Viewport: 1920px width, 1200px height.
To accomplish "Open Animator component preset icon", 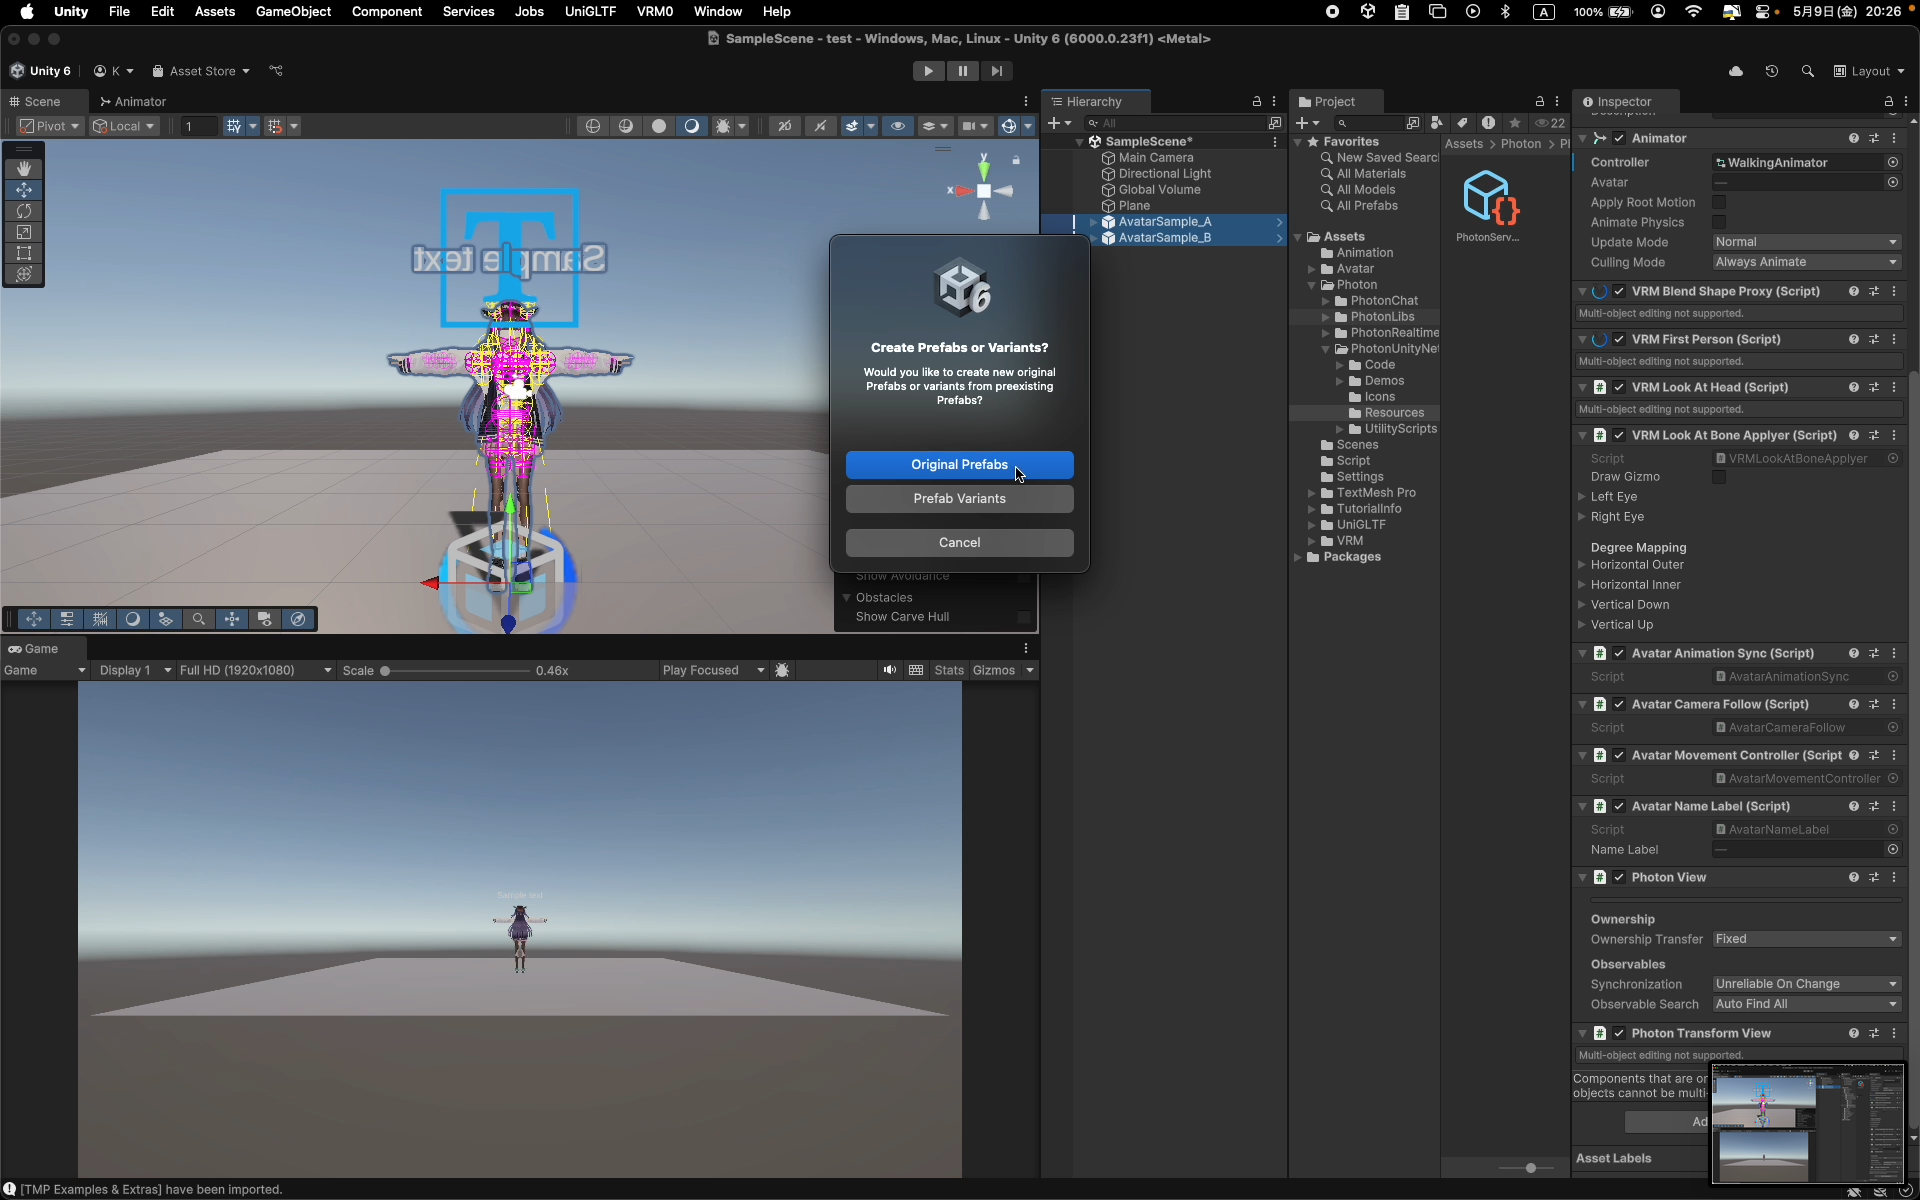I will tap(1874, 139).
